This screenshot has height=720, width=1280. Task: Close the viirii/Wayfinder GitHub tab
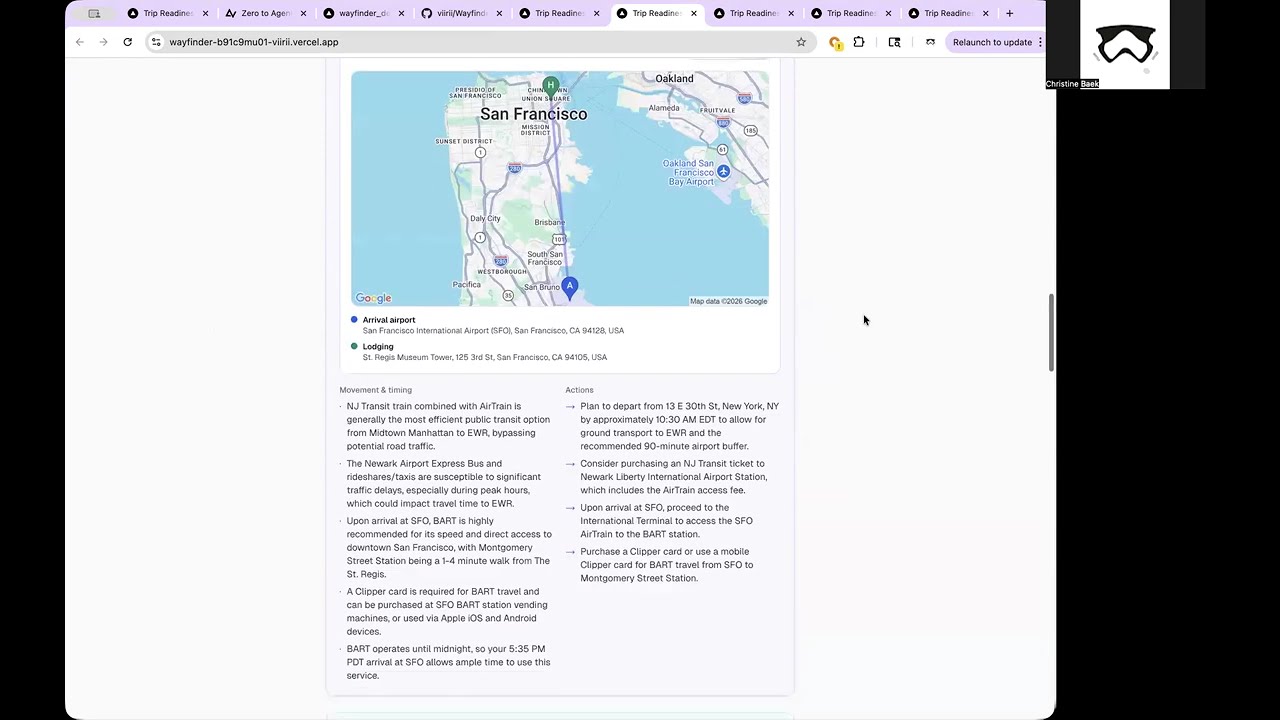(x=498, y=13)
